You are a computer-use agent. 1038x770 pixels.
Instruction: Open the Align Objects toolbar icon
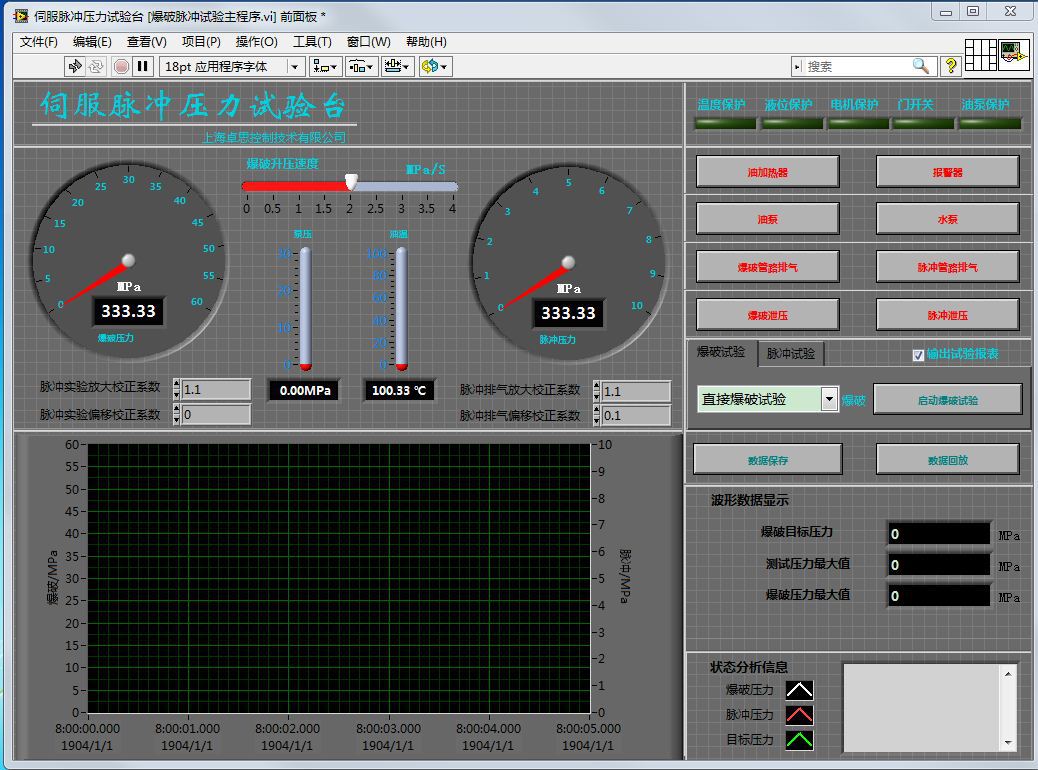(325, 66)
